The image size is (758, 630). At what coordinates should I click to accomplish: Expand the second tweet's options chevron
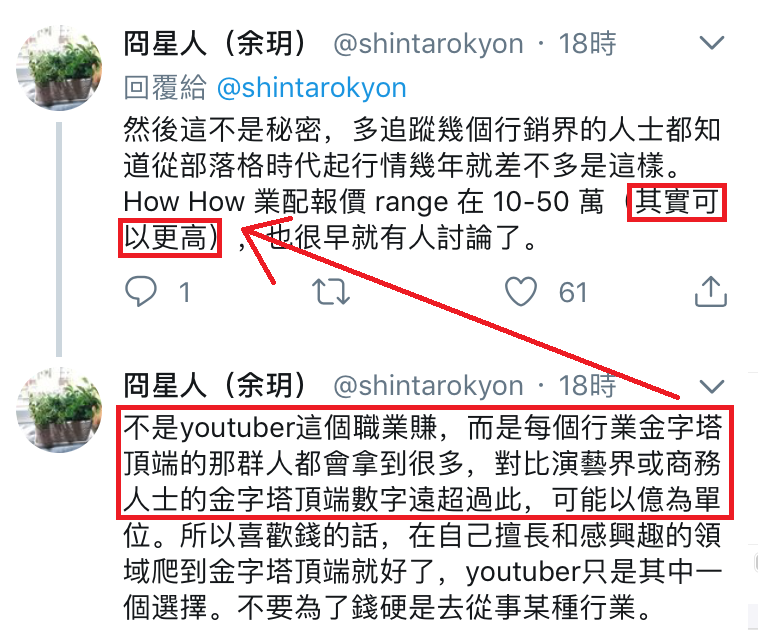[x=712, y=386]
